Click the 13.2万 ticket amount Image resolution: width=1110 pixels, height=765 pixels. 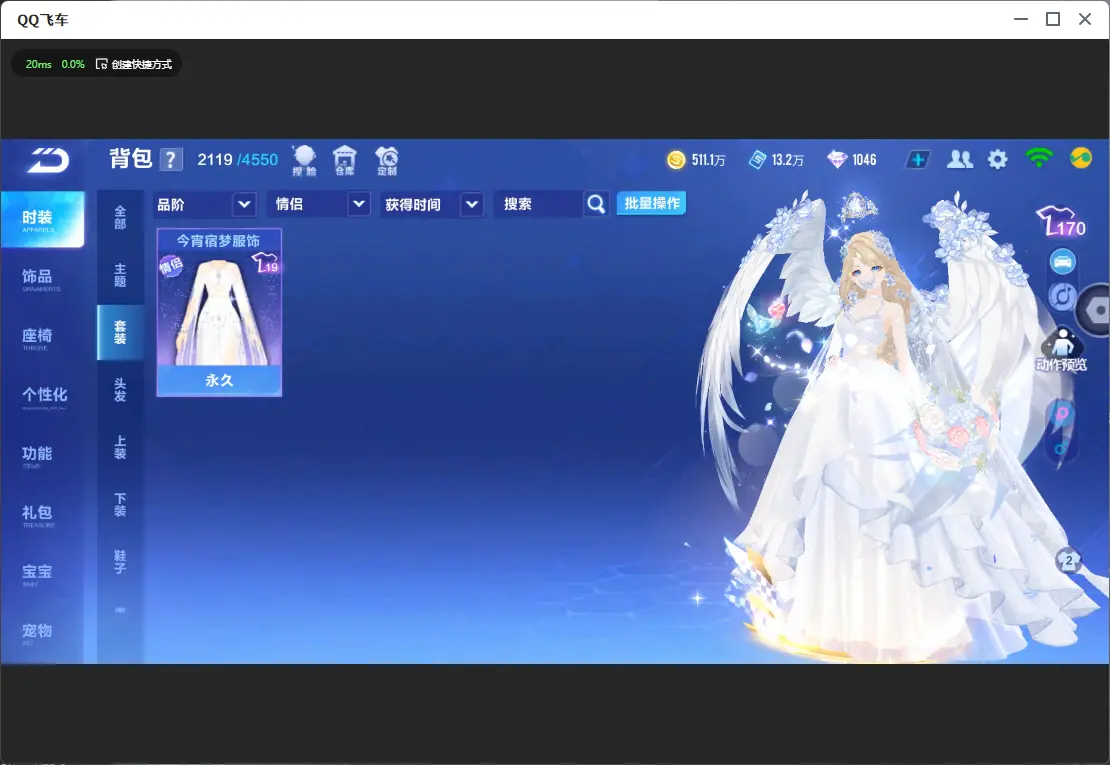point(788,160)
